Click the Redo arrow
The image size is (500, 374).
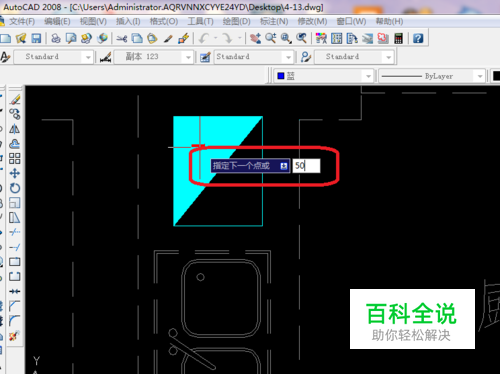pyautogui.click(x=227, y=38)
